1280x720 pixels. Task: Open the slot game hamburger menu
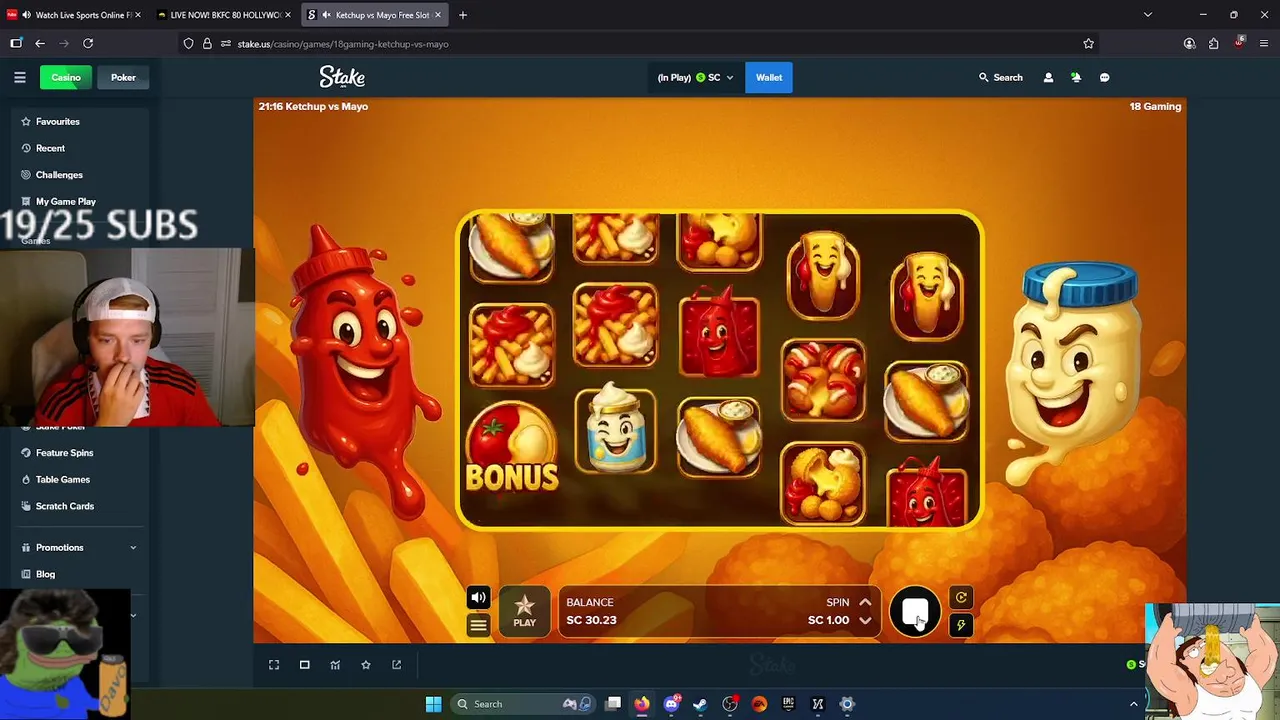click(x=478, y=626)
